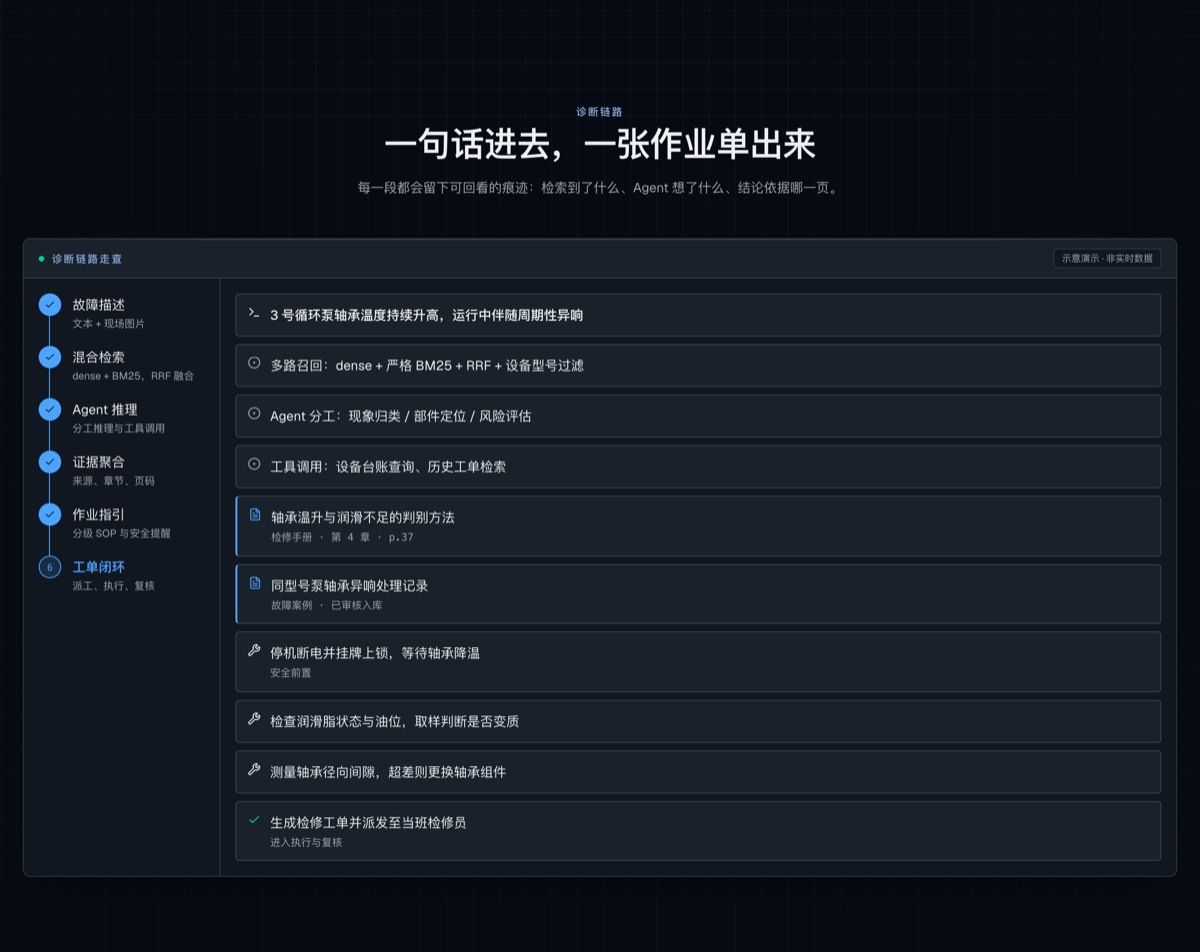Click the 分级 SOP 与安全提醒 subtitle

(123, 533)
